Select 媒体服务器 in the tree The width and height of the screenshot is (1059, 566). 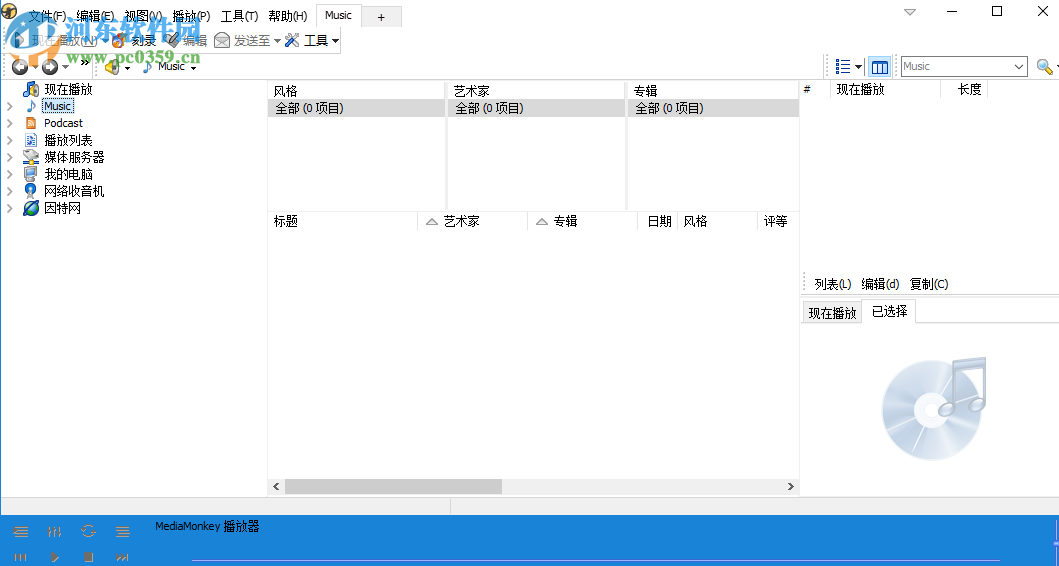coord(74,157)
